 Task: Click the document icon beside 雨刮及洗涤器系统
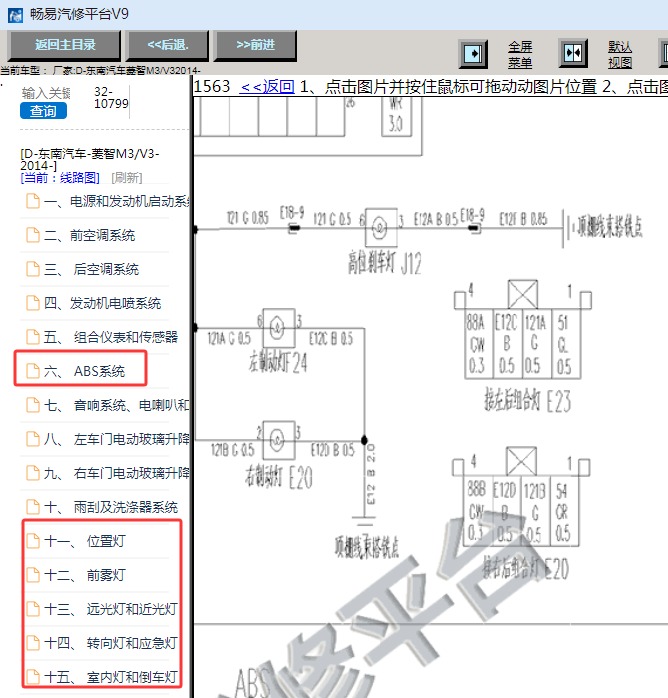[x=32, y=507]
